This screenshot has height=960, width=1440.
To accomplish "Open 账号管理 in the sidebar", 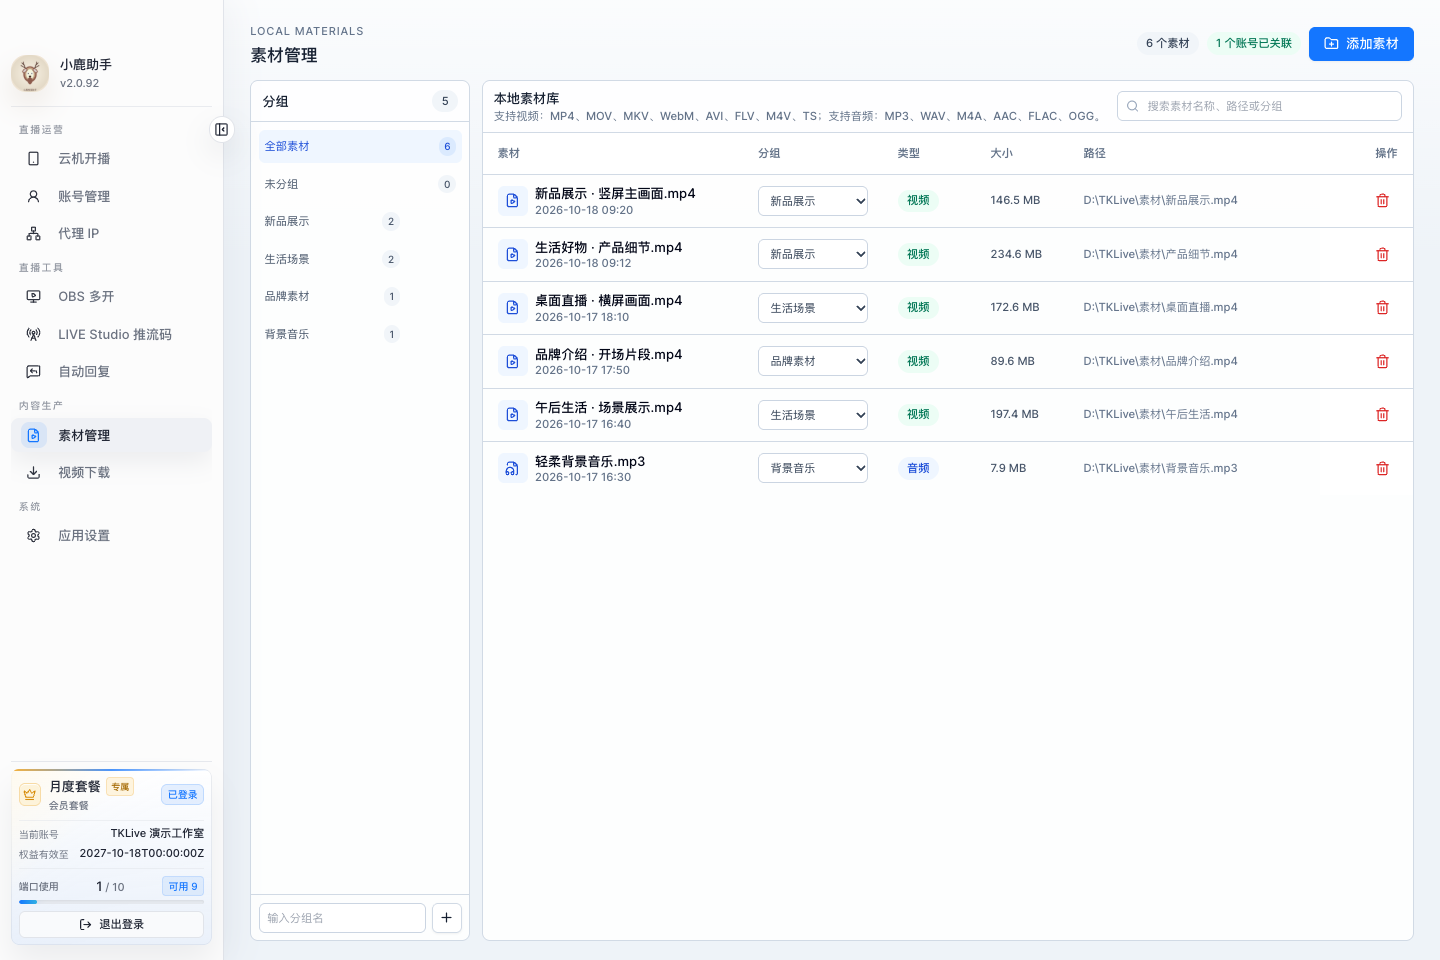I will [112, 197].
